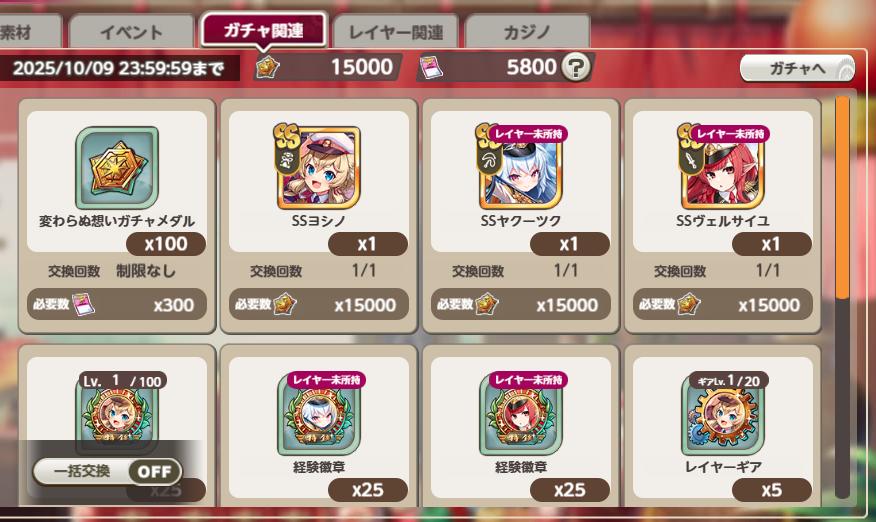
Task: Click the gold medal currency icon beside 15000
Action: (x=268, y=67)
